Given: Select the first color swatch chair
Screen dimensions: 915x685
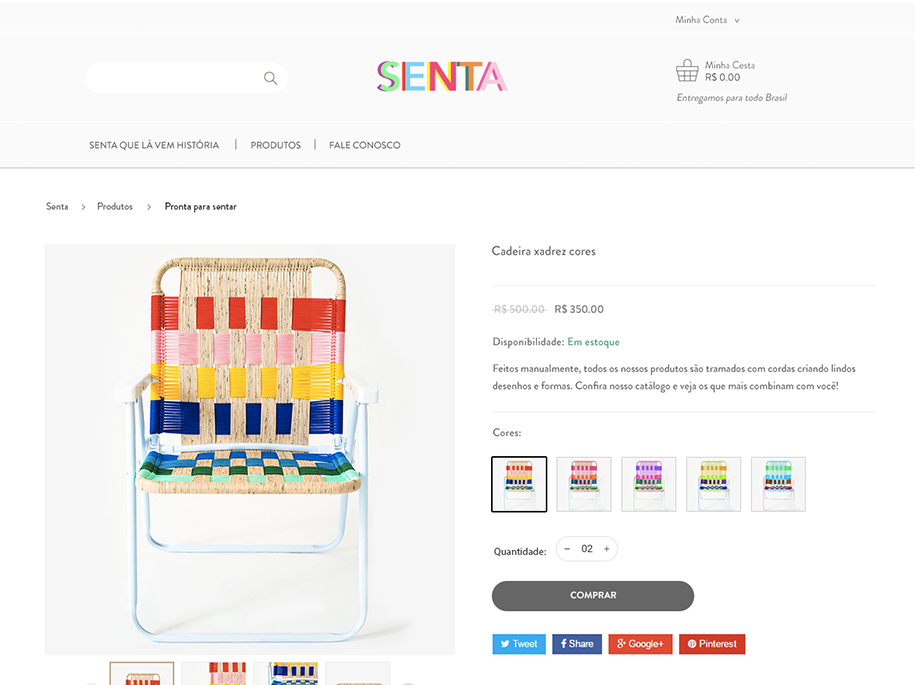Looking at the screenshot, I should pos(519,484).
